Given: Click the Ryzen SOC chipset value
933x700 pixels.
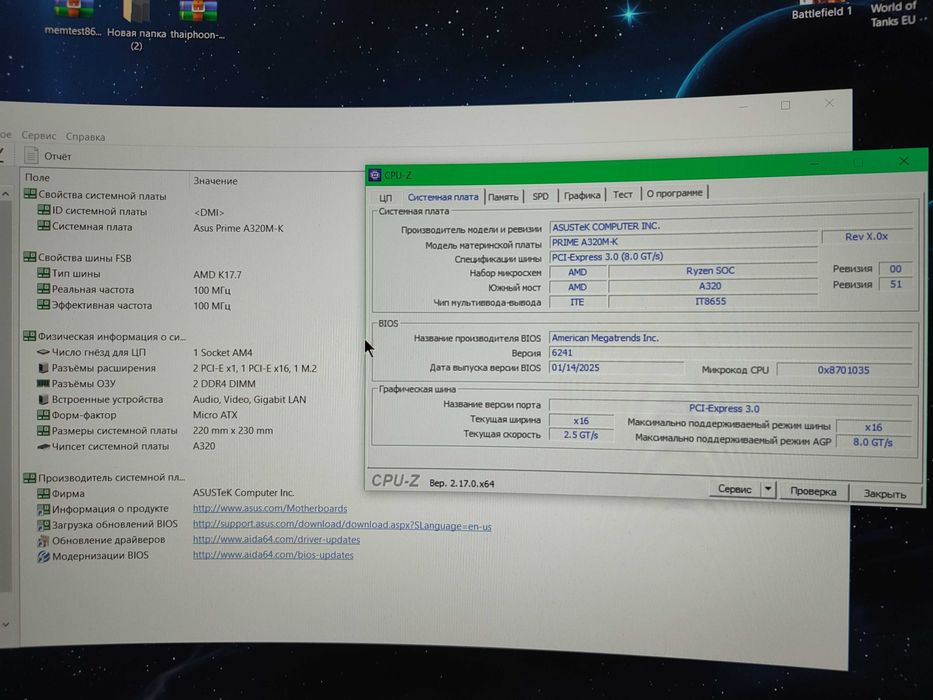Looking at the screenshot, I should point(711,270).
